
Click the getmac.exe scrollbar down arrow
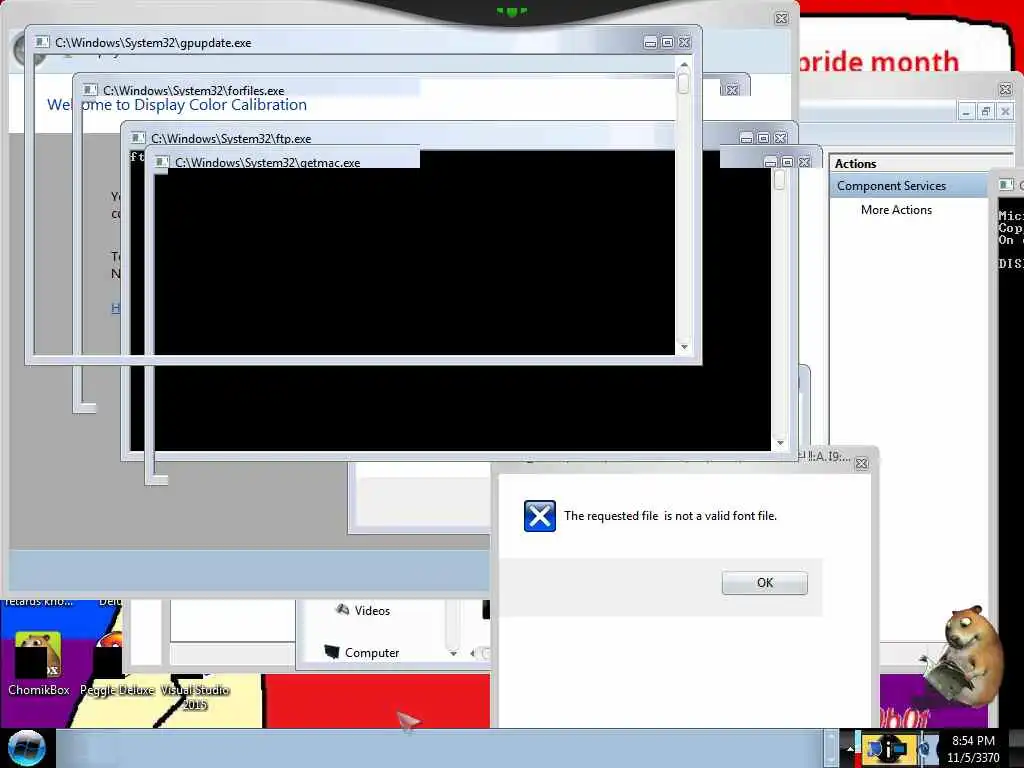point(780,443)
